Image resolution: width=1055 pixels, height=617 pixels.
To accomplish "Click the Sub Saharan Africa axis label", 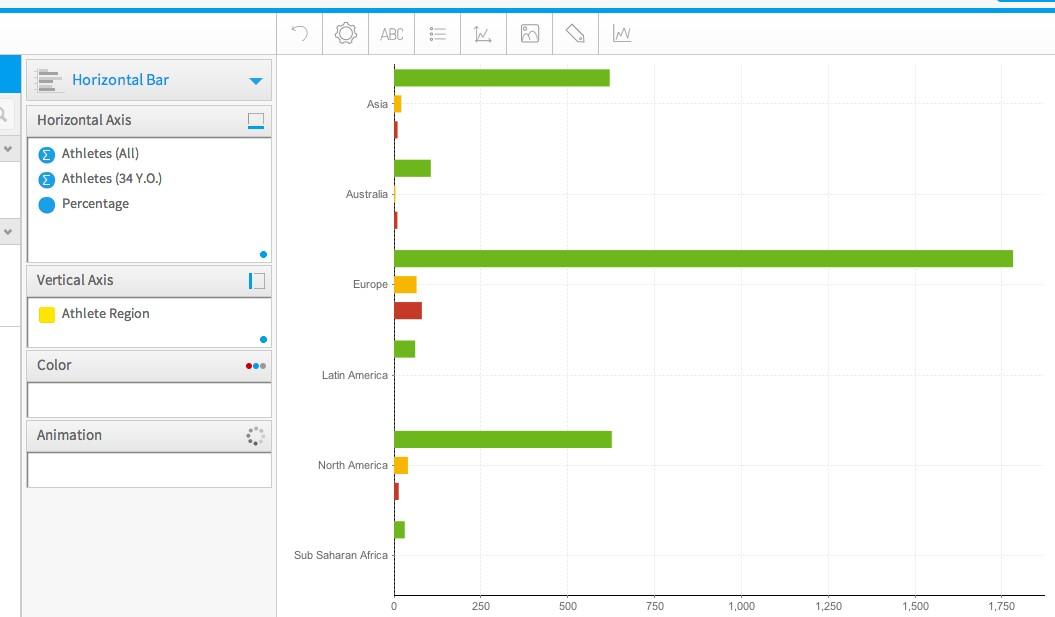I will (x=340, y=556).
